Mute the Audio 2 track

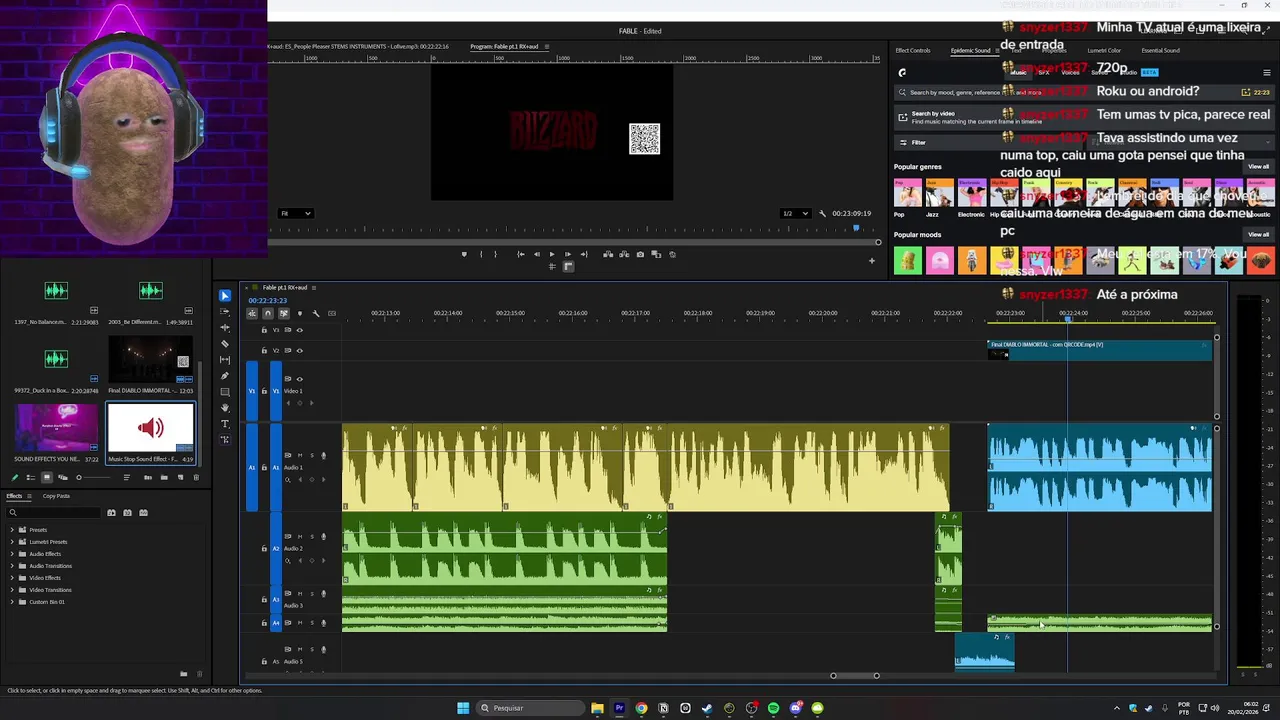pyautogui.click(x=299, y=537)
